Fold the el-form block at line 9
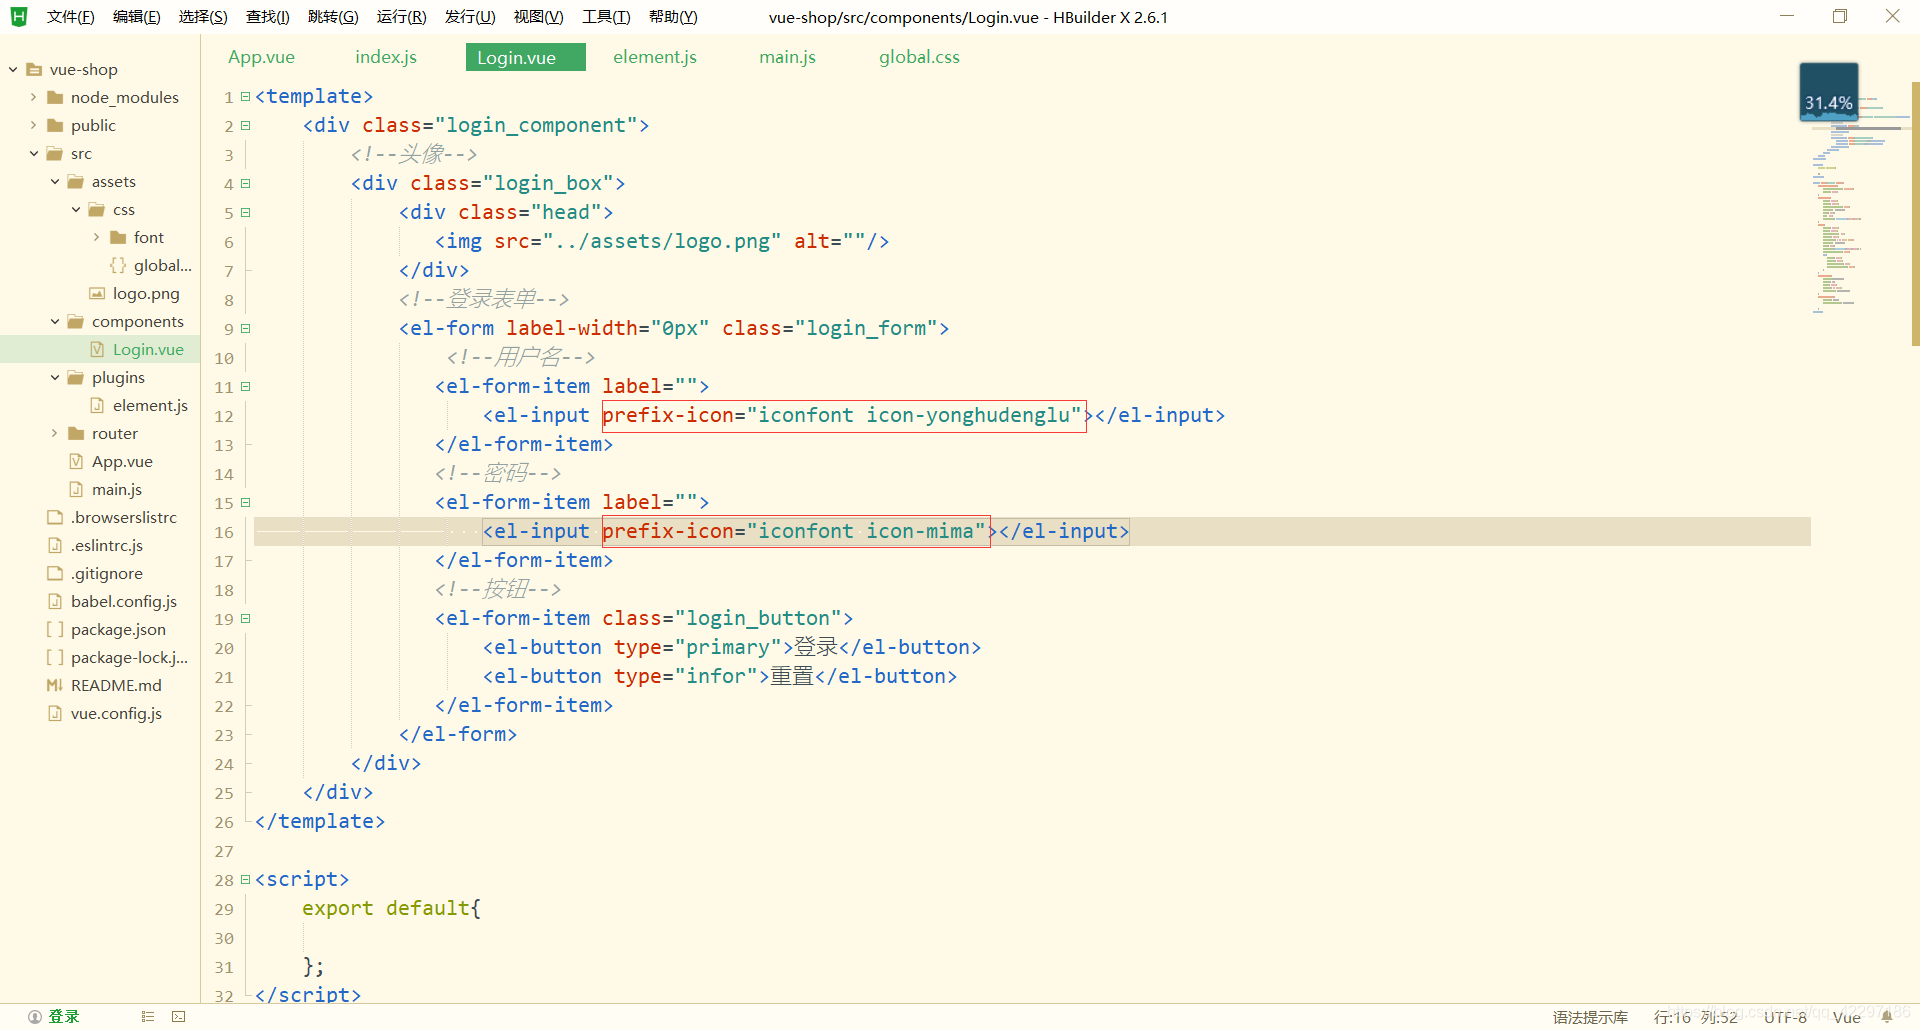 click(245, 329)
